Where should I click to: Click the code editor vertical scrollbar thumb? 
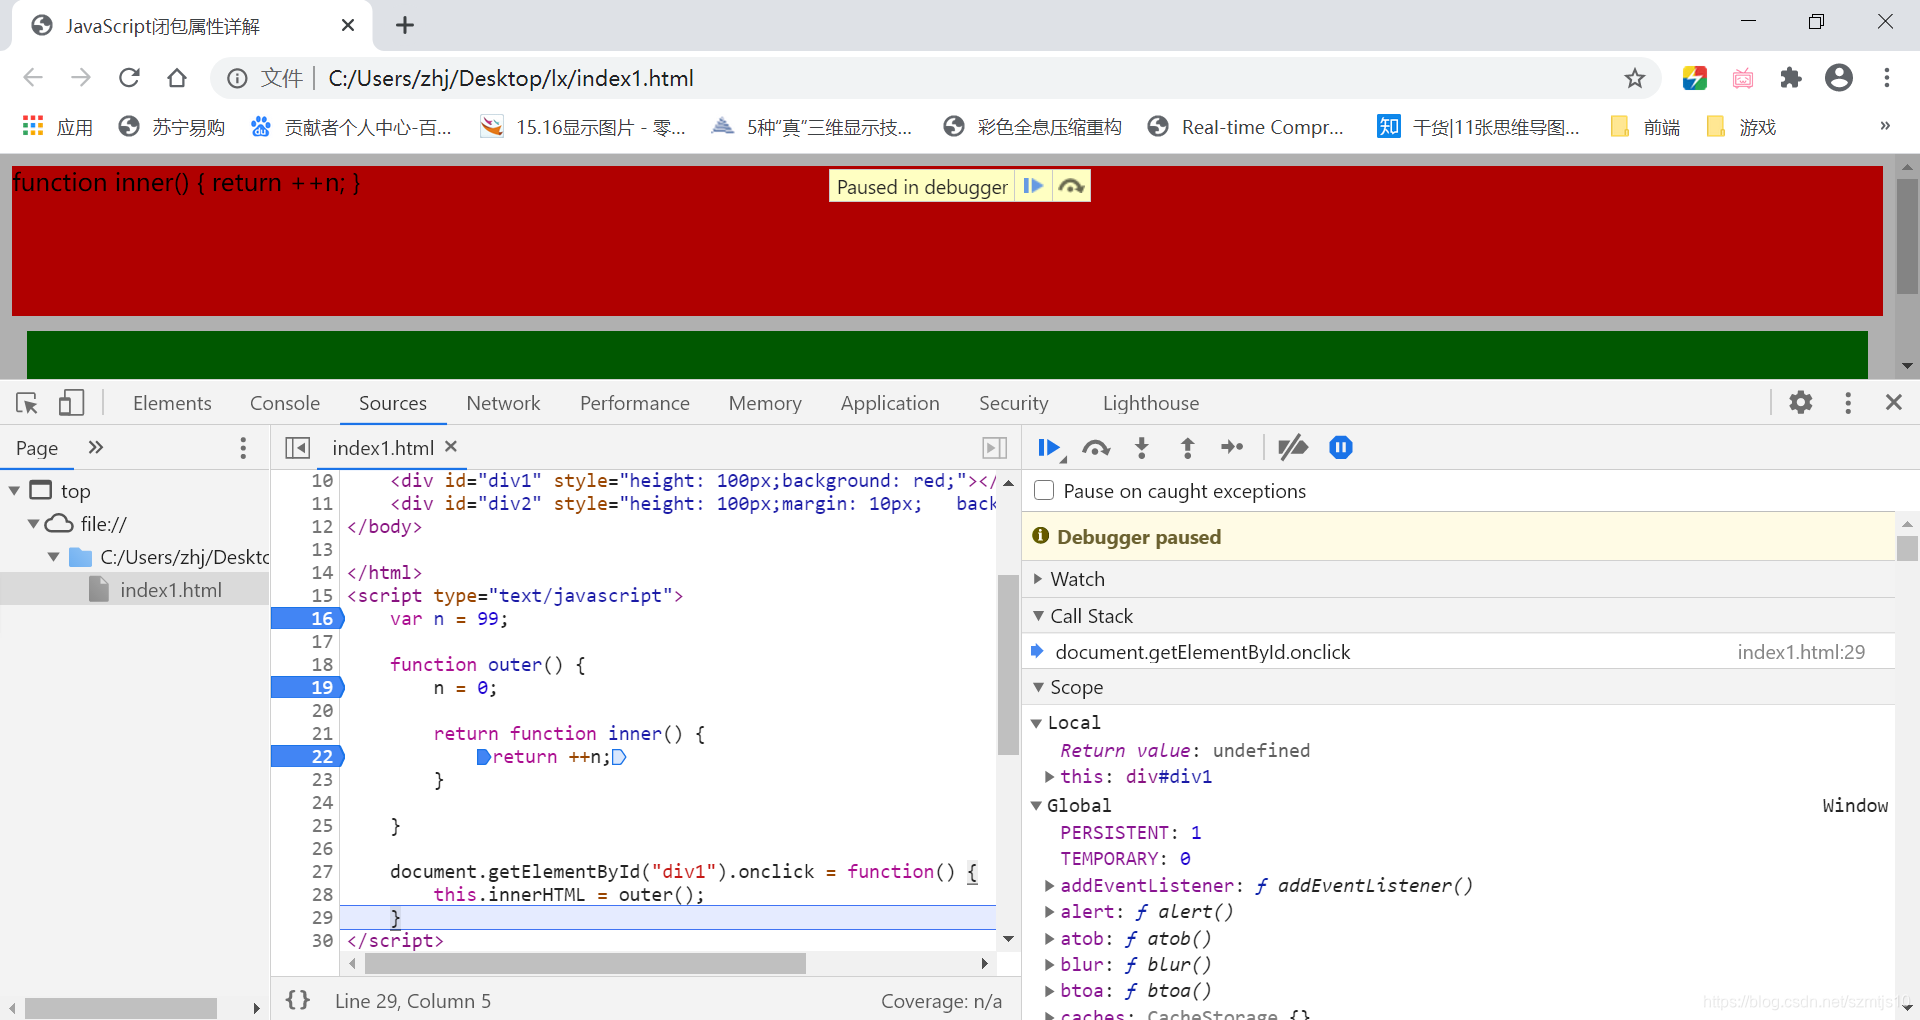pyautogui.click(x=1008, y=664)
